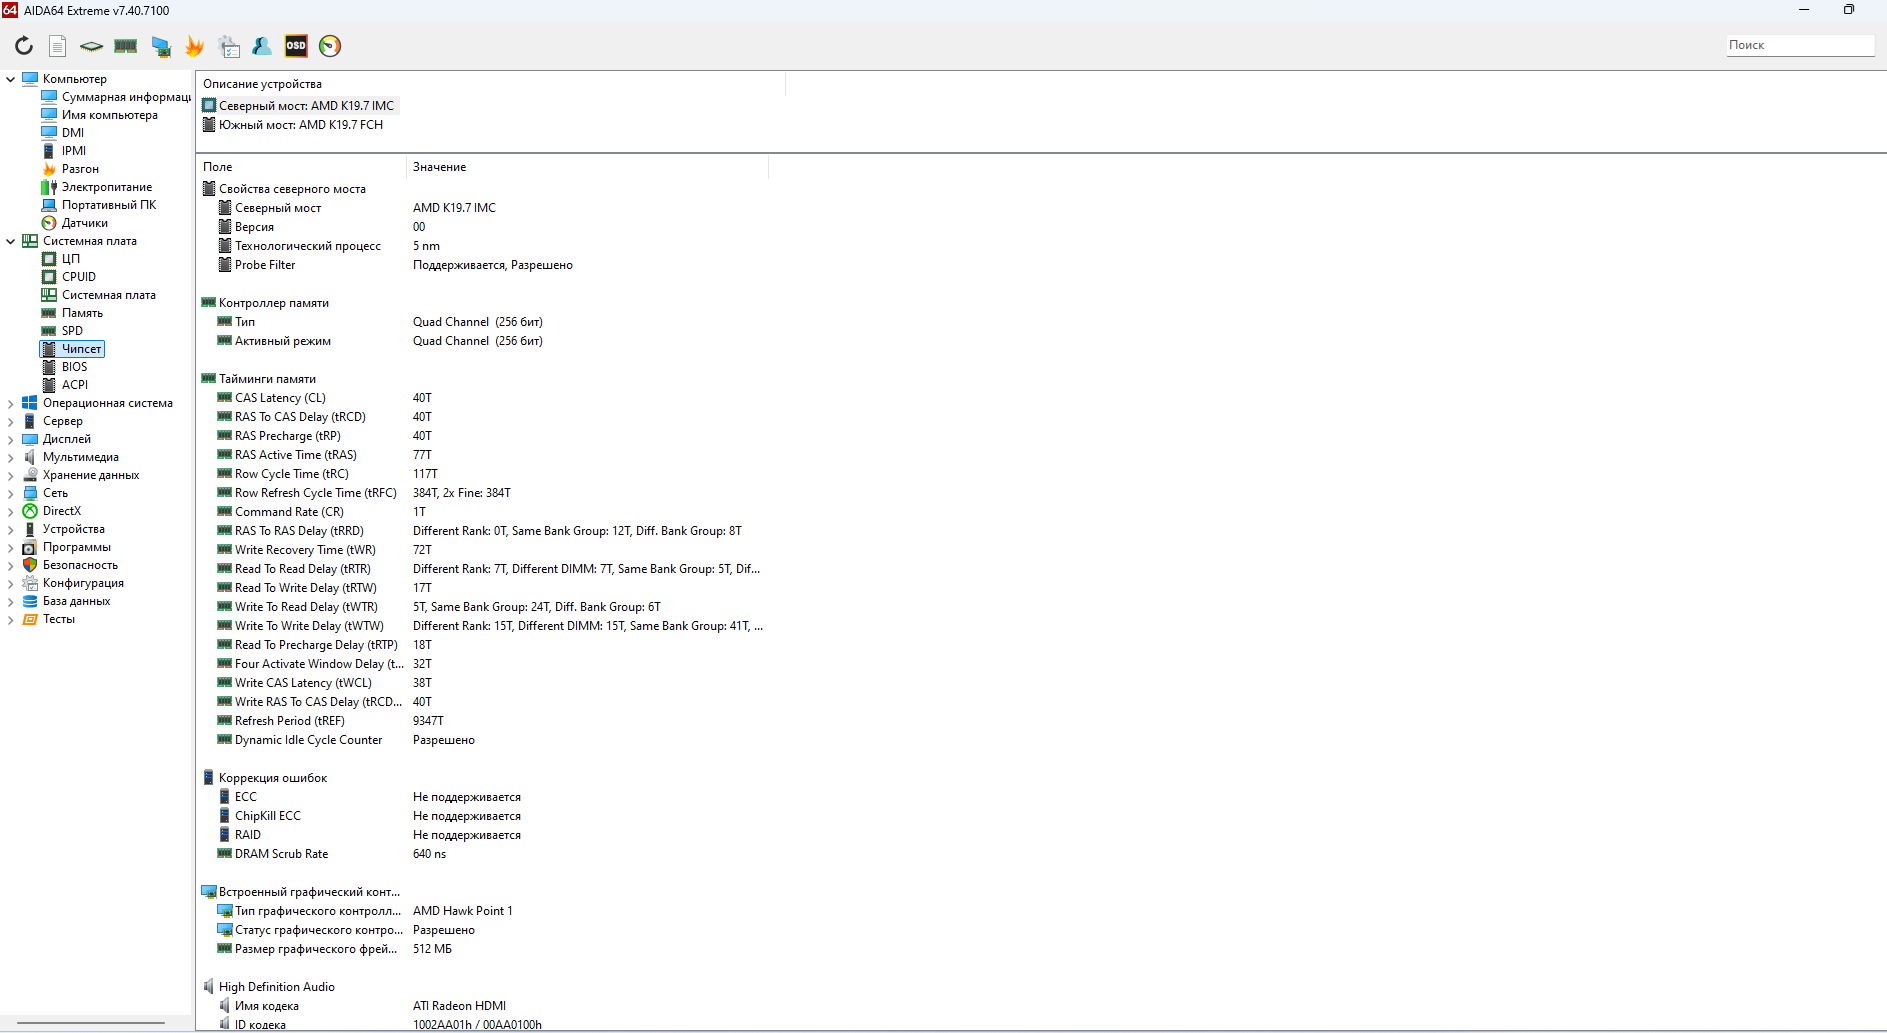Click the AMD Hawk Point 1 value
The height and width of the screenshot is (1033, 1887).
pos(462,911)
